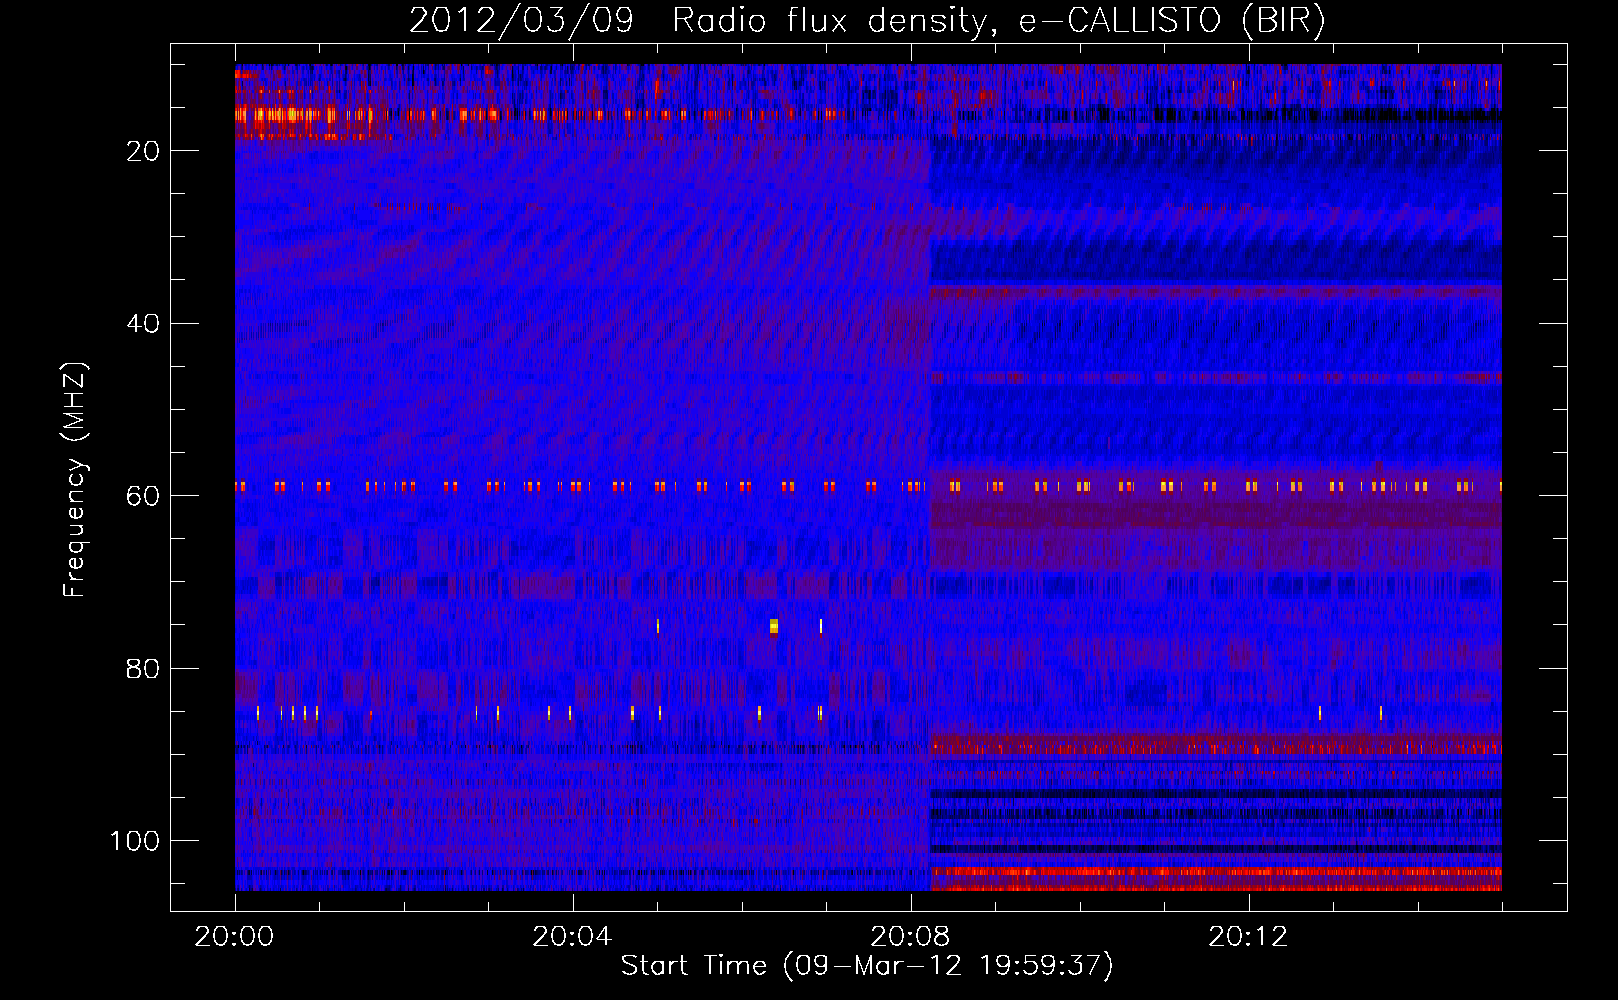Click the "20:12" time tick label
Image resolution: width=1618 pixels, height=1000 pixels.
1248,937
